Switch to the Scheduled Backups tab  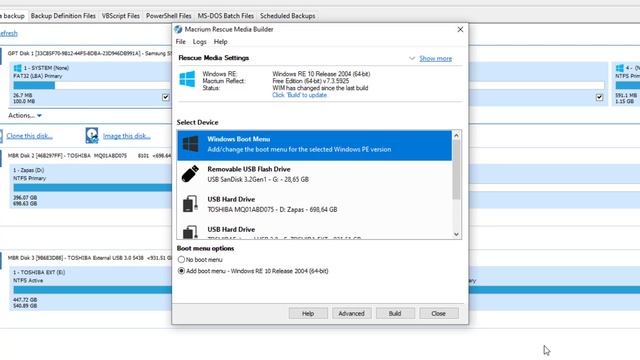288,16
